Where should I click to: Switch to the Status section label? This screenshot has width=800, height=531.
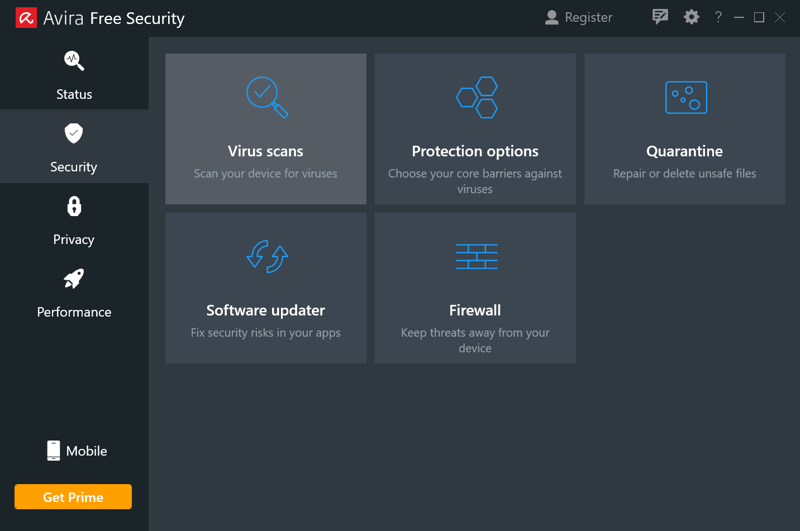74,94
